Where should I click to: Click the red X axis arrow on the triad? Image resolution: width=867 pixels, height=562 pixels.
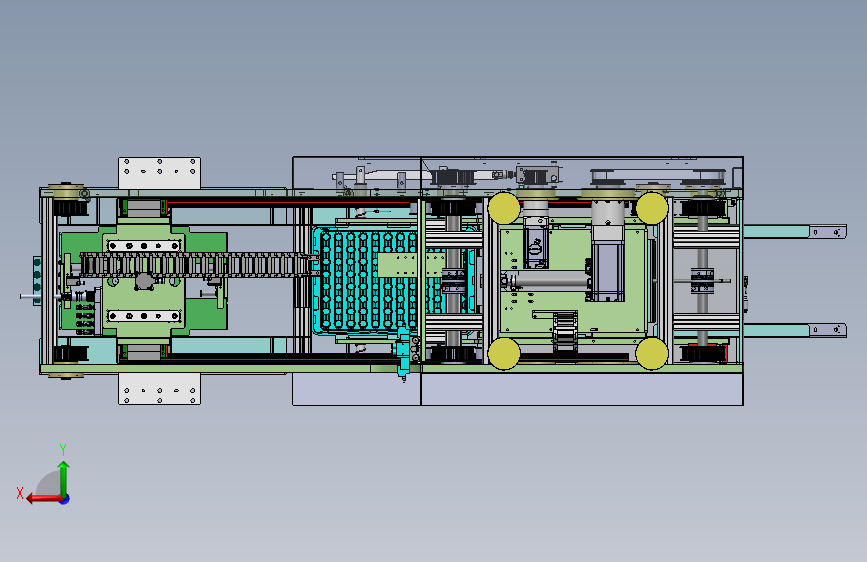(44, 499)
